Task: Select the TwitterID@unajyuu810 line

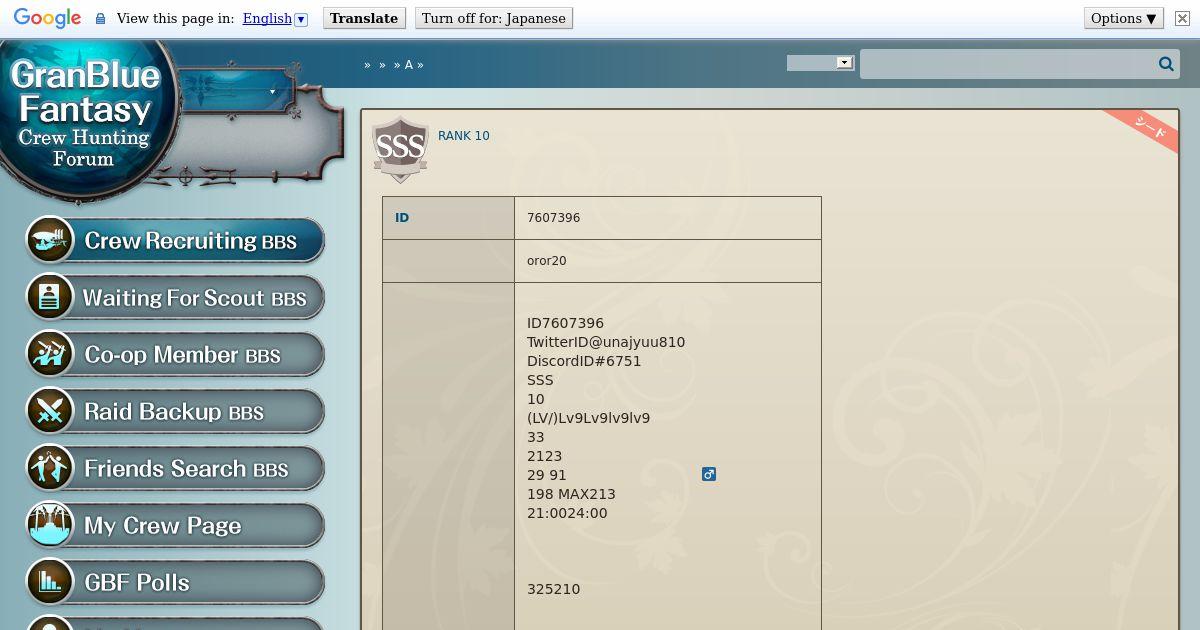Action: [606, 342]
